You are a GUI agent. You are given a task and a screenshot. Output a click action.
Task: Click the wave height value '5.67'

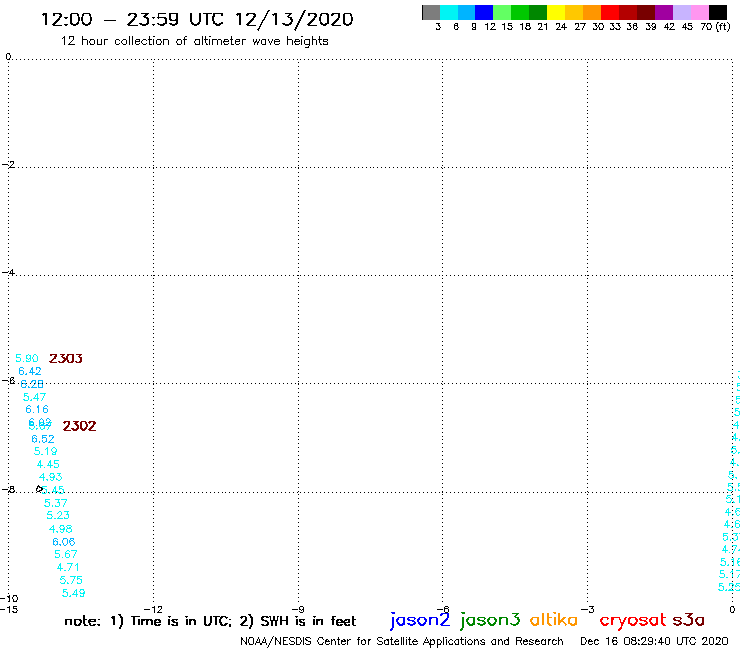(66, 554)
